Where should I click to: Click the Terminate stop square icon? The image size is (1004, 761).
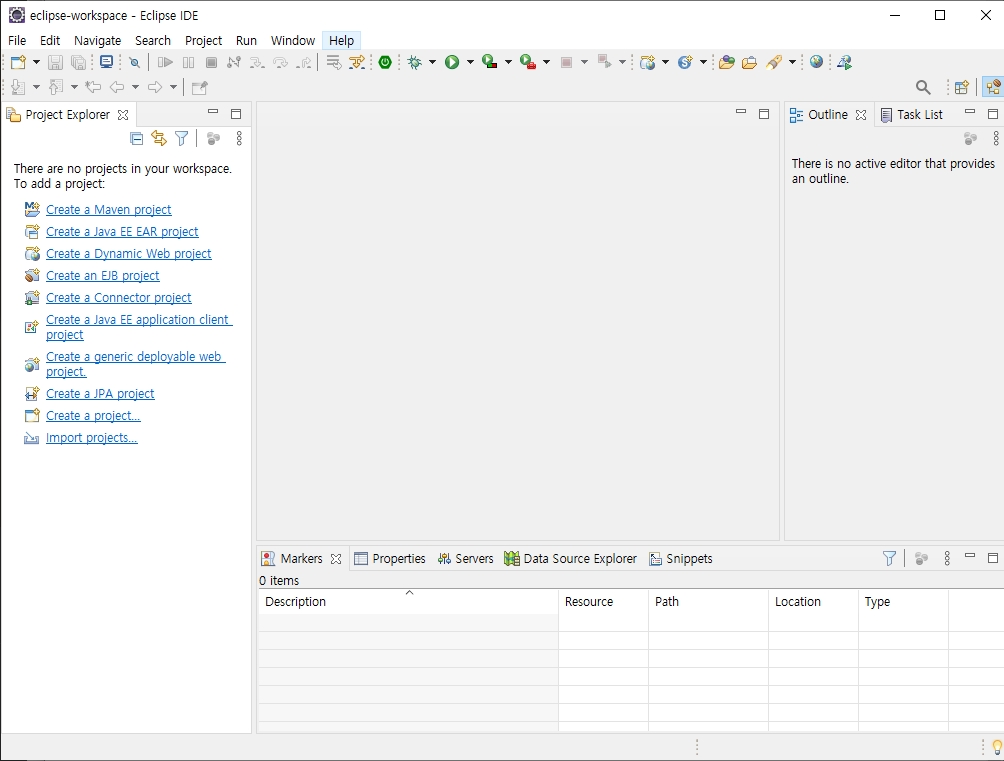coord(211,62)
